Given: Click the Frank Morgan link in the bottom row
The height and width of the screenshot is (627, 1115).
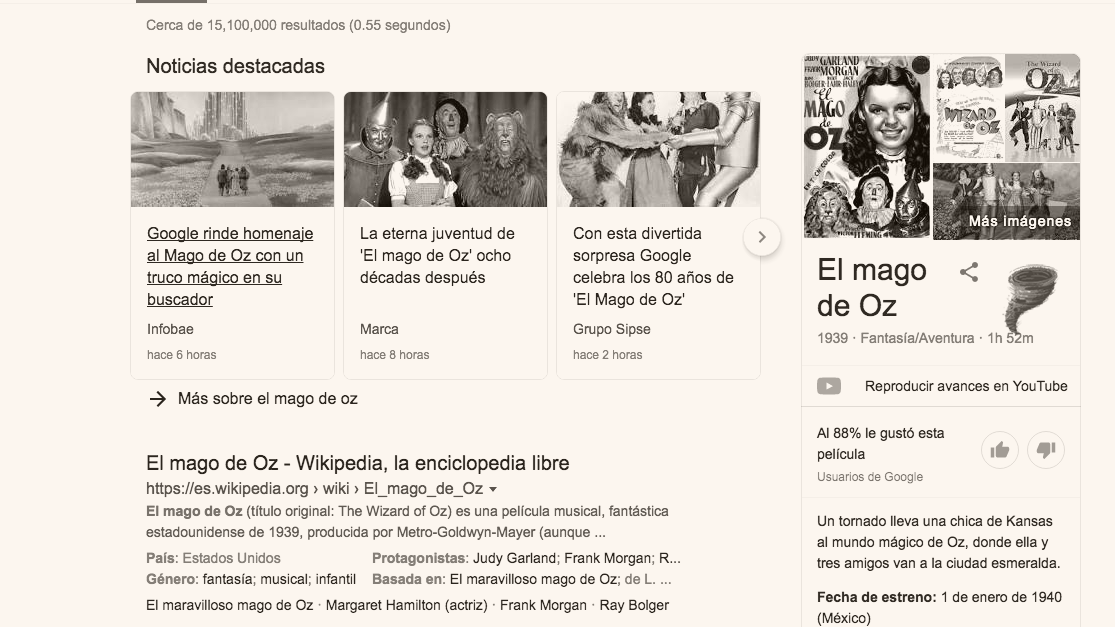Looking at the screenshot, I should click(543, 605).
